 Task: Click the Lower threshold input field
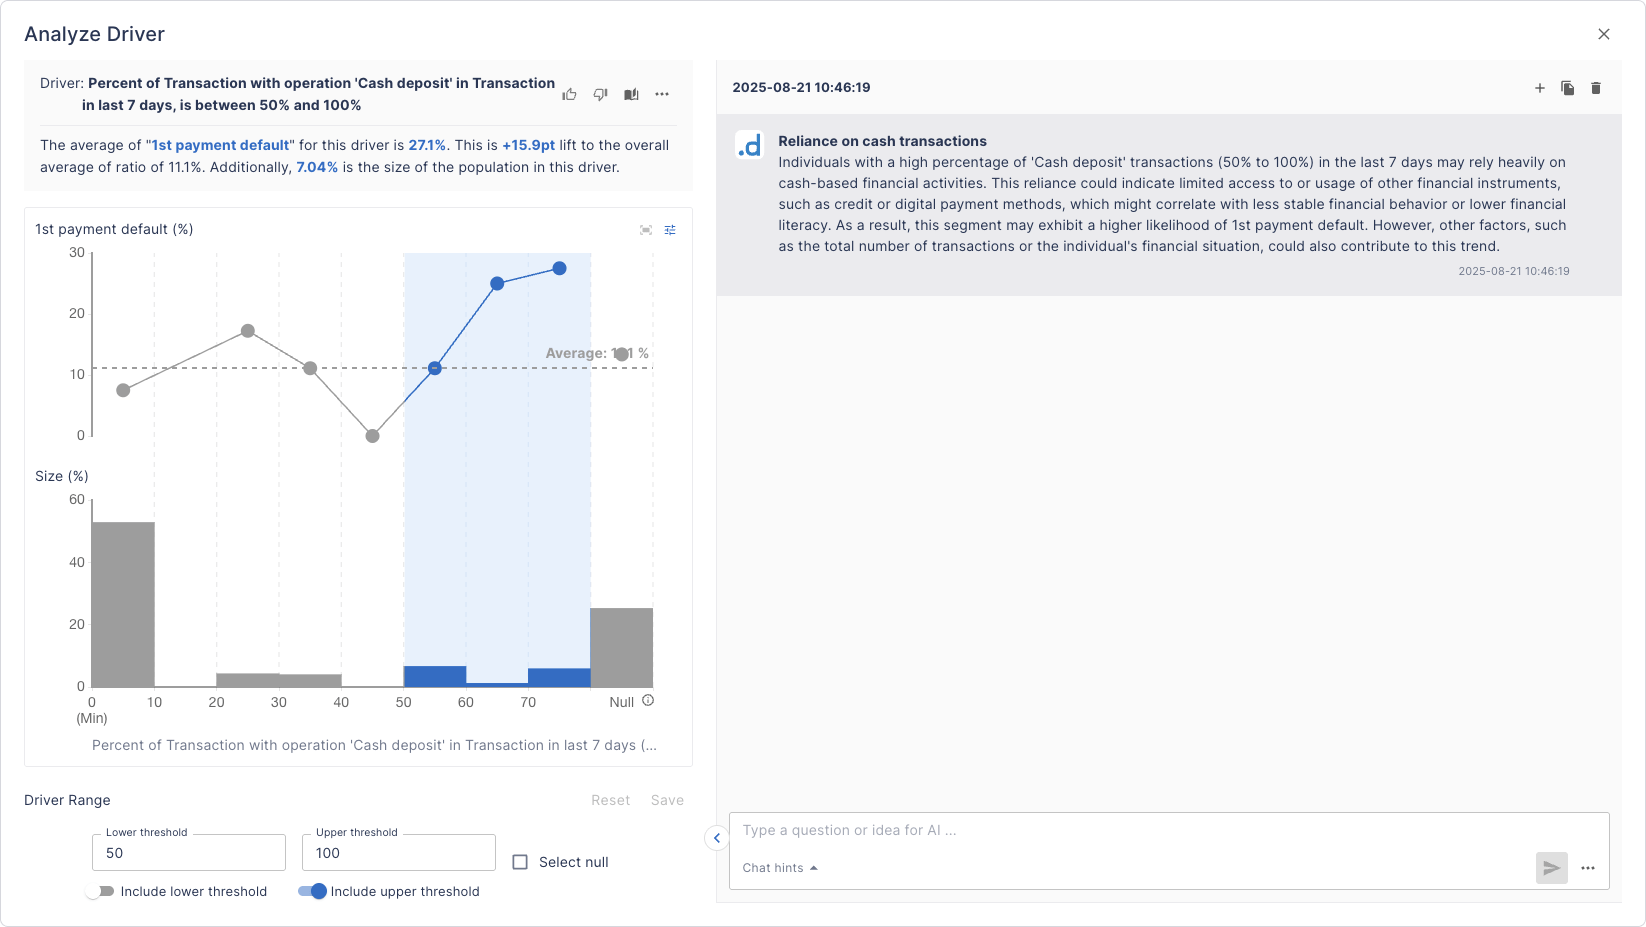pyautogui.click(x=189, y=853)
